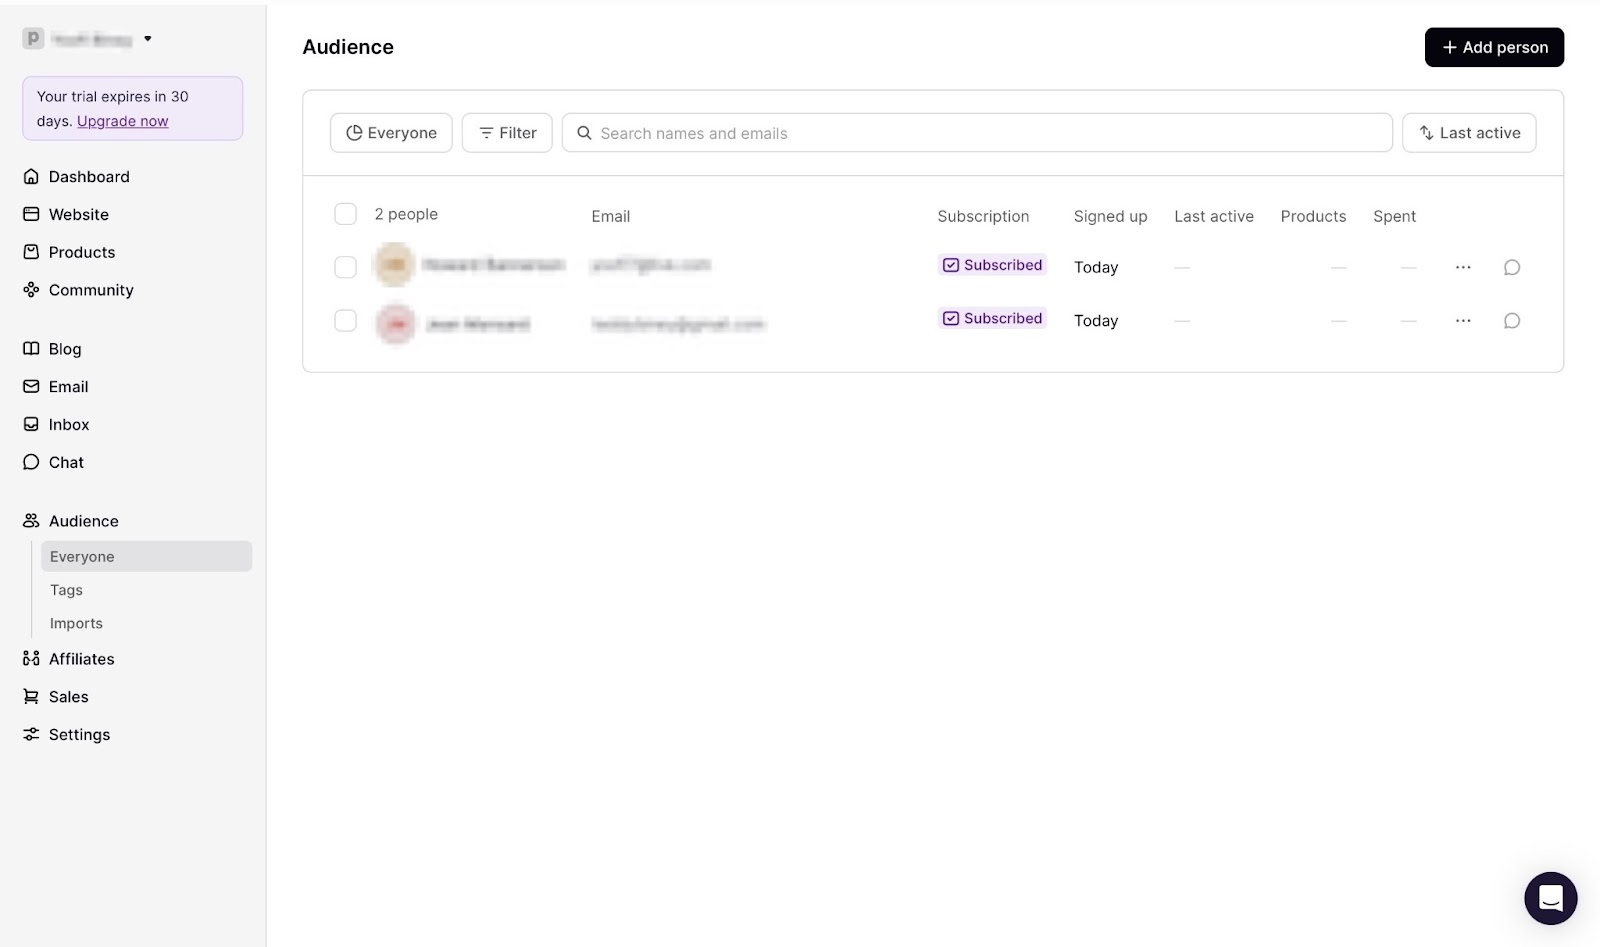The width and height of the screenshot is (1600, 947).
Task: Click the second person's avatar
Action: 396,323
